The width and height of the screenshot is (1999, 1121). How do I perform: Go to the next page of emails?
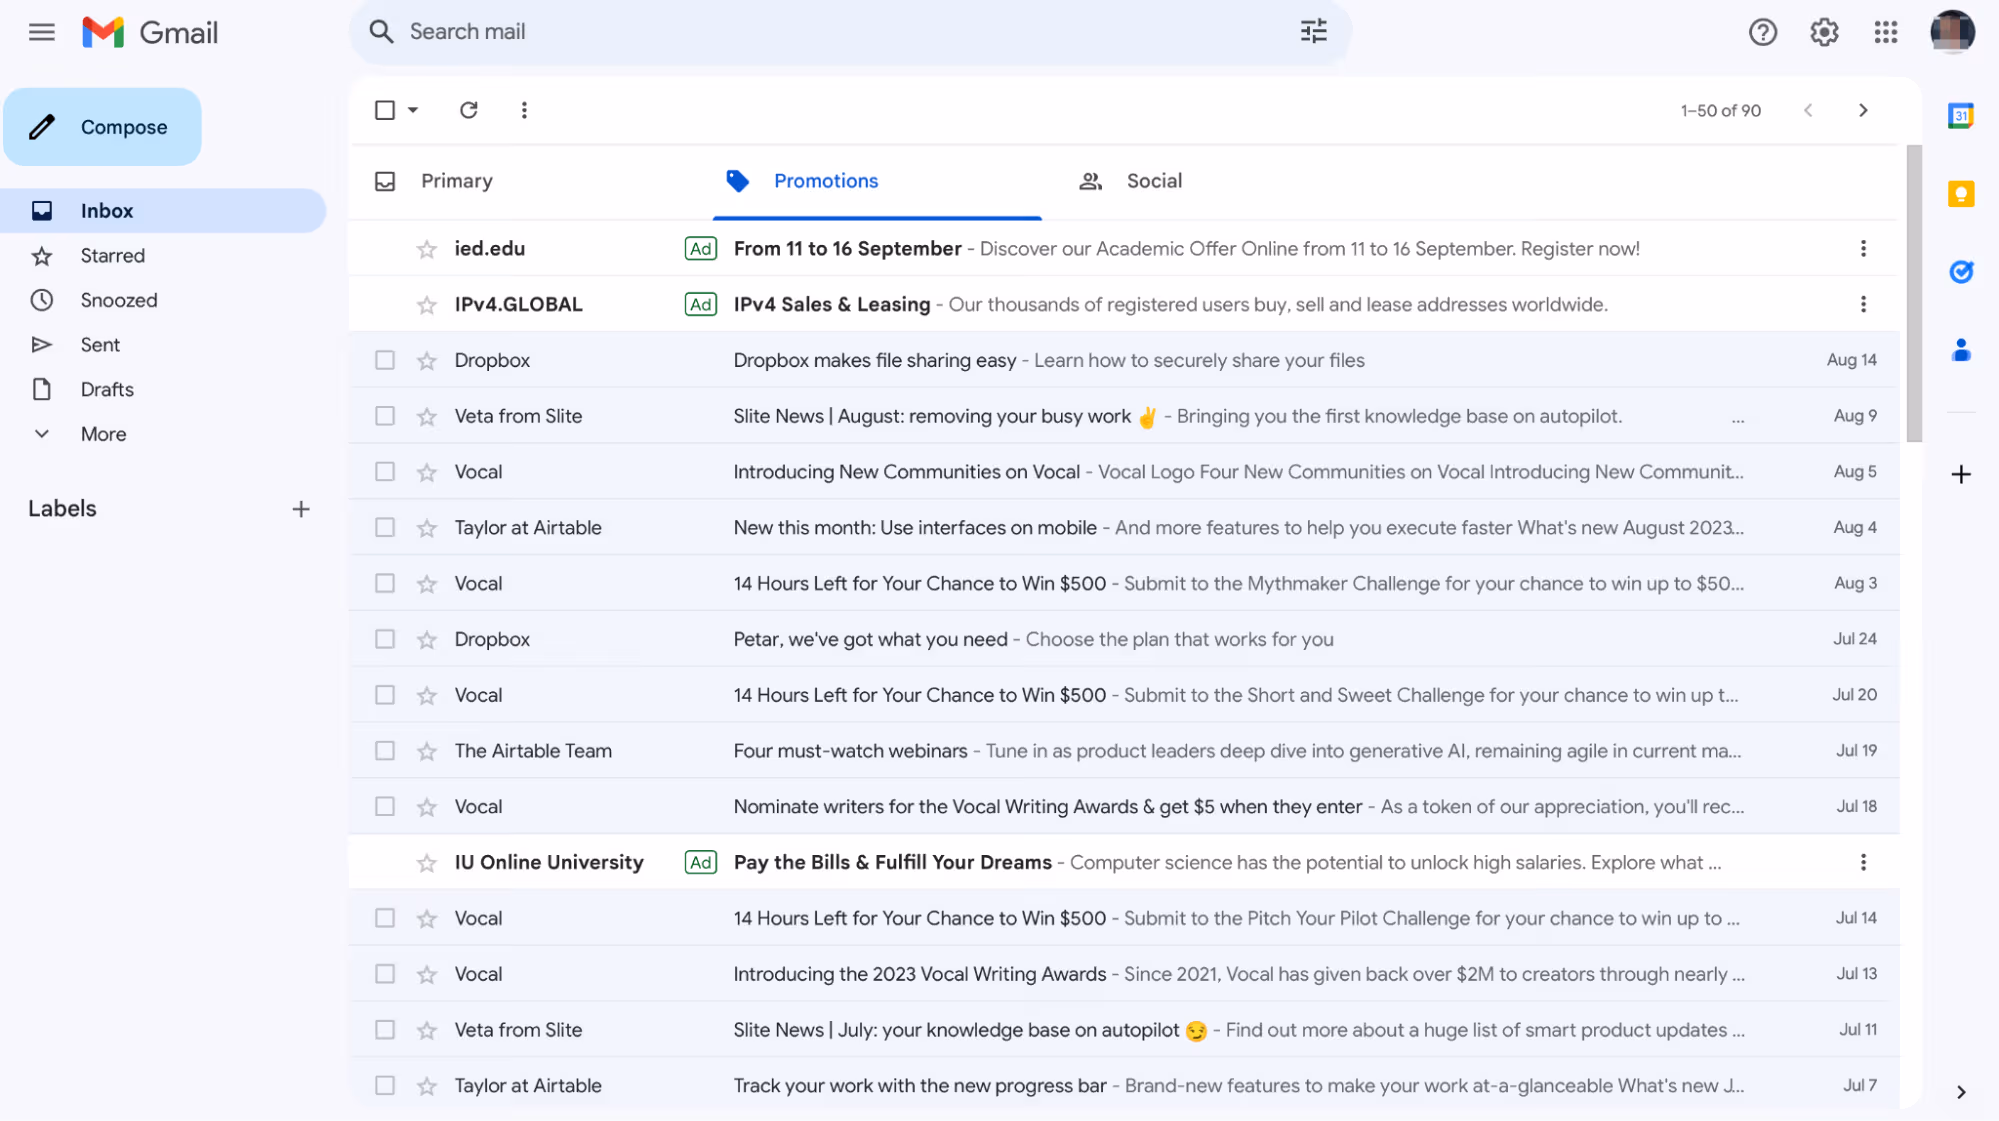click(1863, 110)
